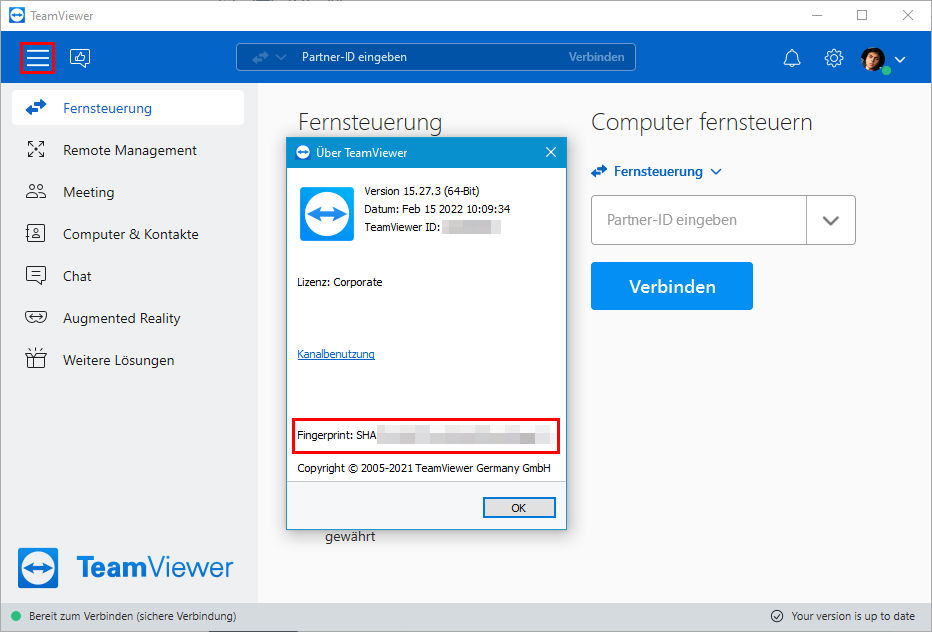Click TeamViewer logo in About dialog
This screenshot has height=632, width=932.
coord(327,214)
